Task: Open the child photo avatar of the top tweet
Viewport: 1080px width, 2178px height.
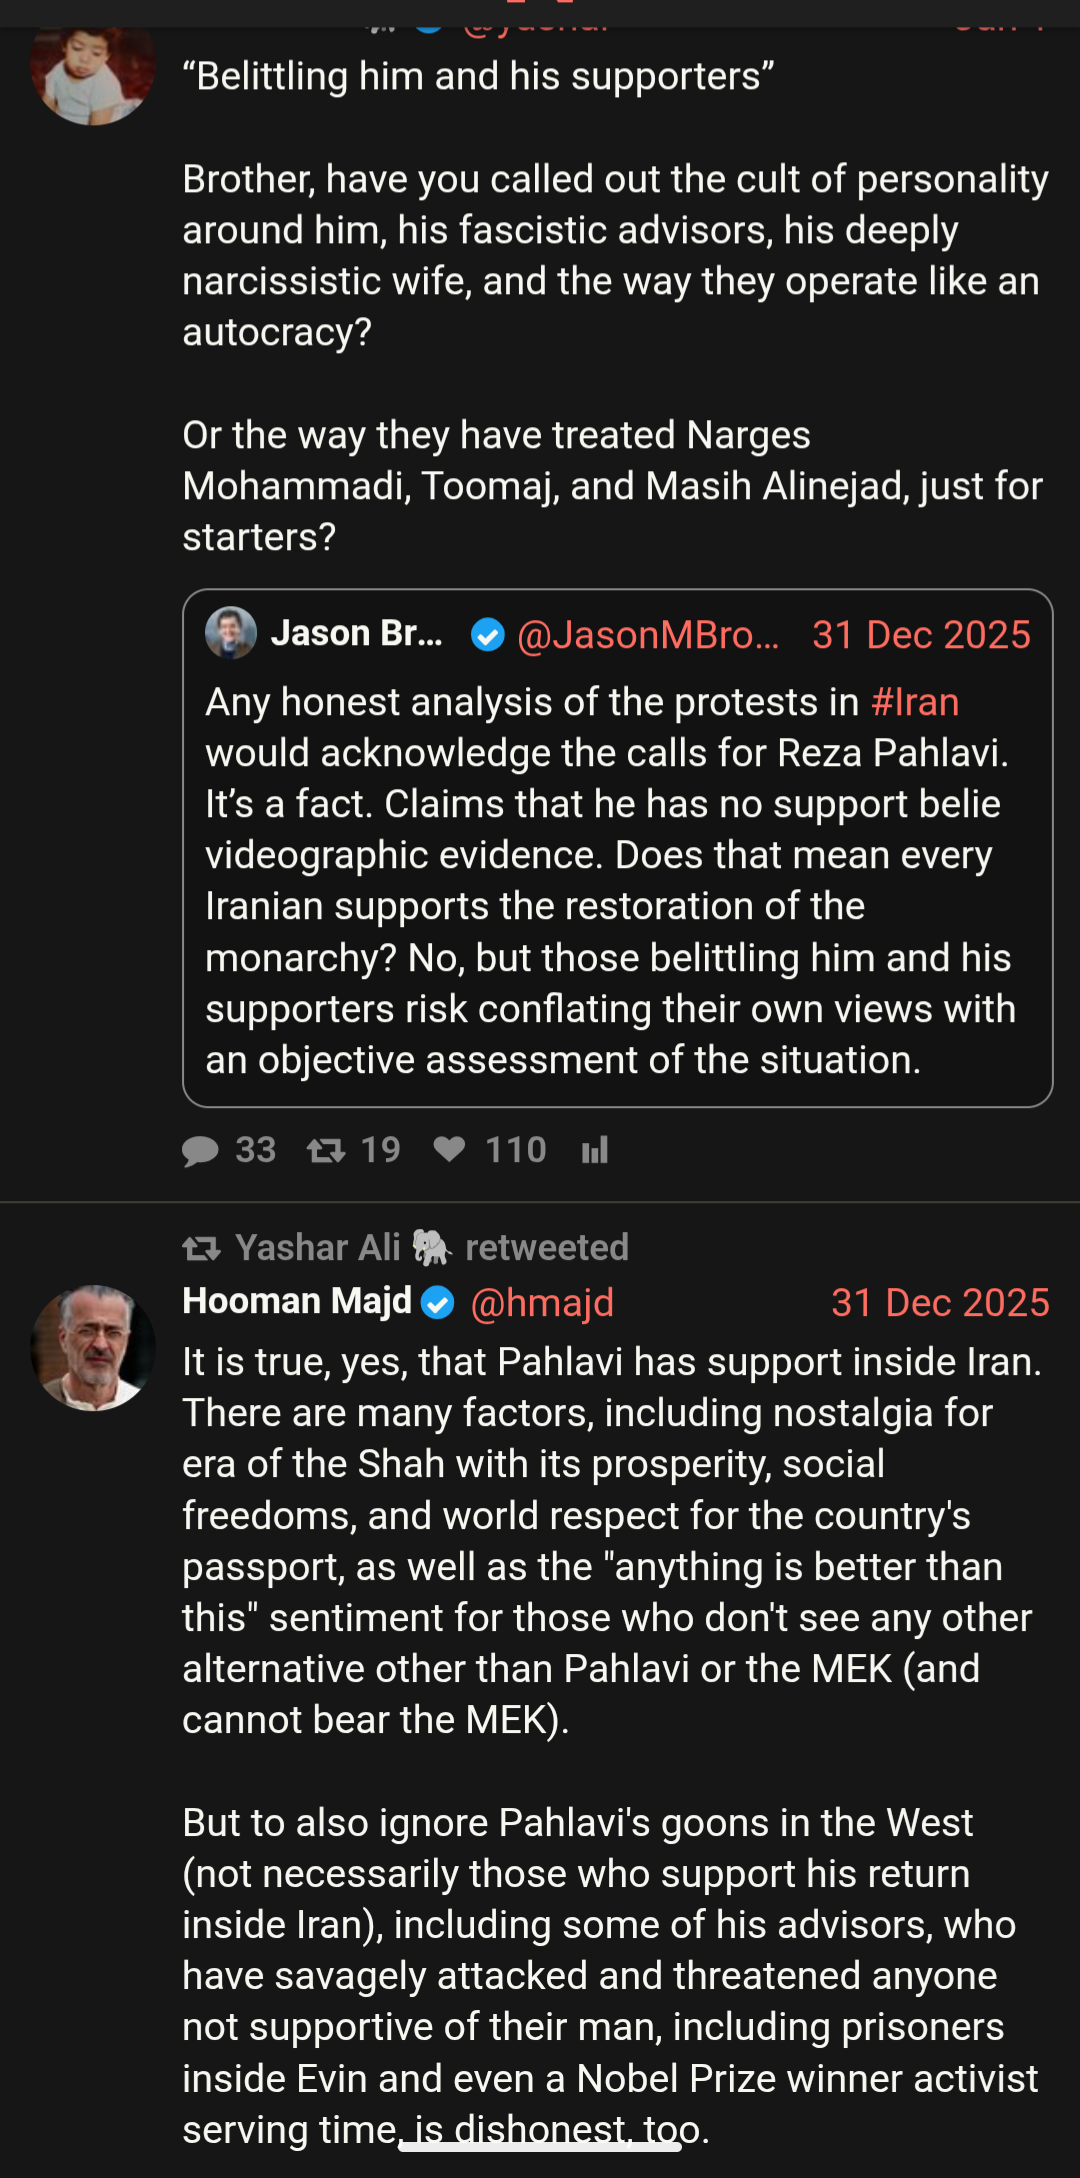Action: point(93,70)
